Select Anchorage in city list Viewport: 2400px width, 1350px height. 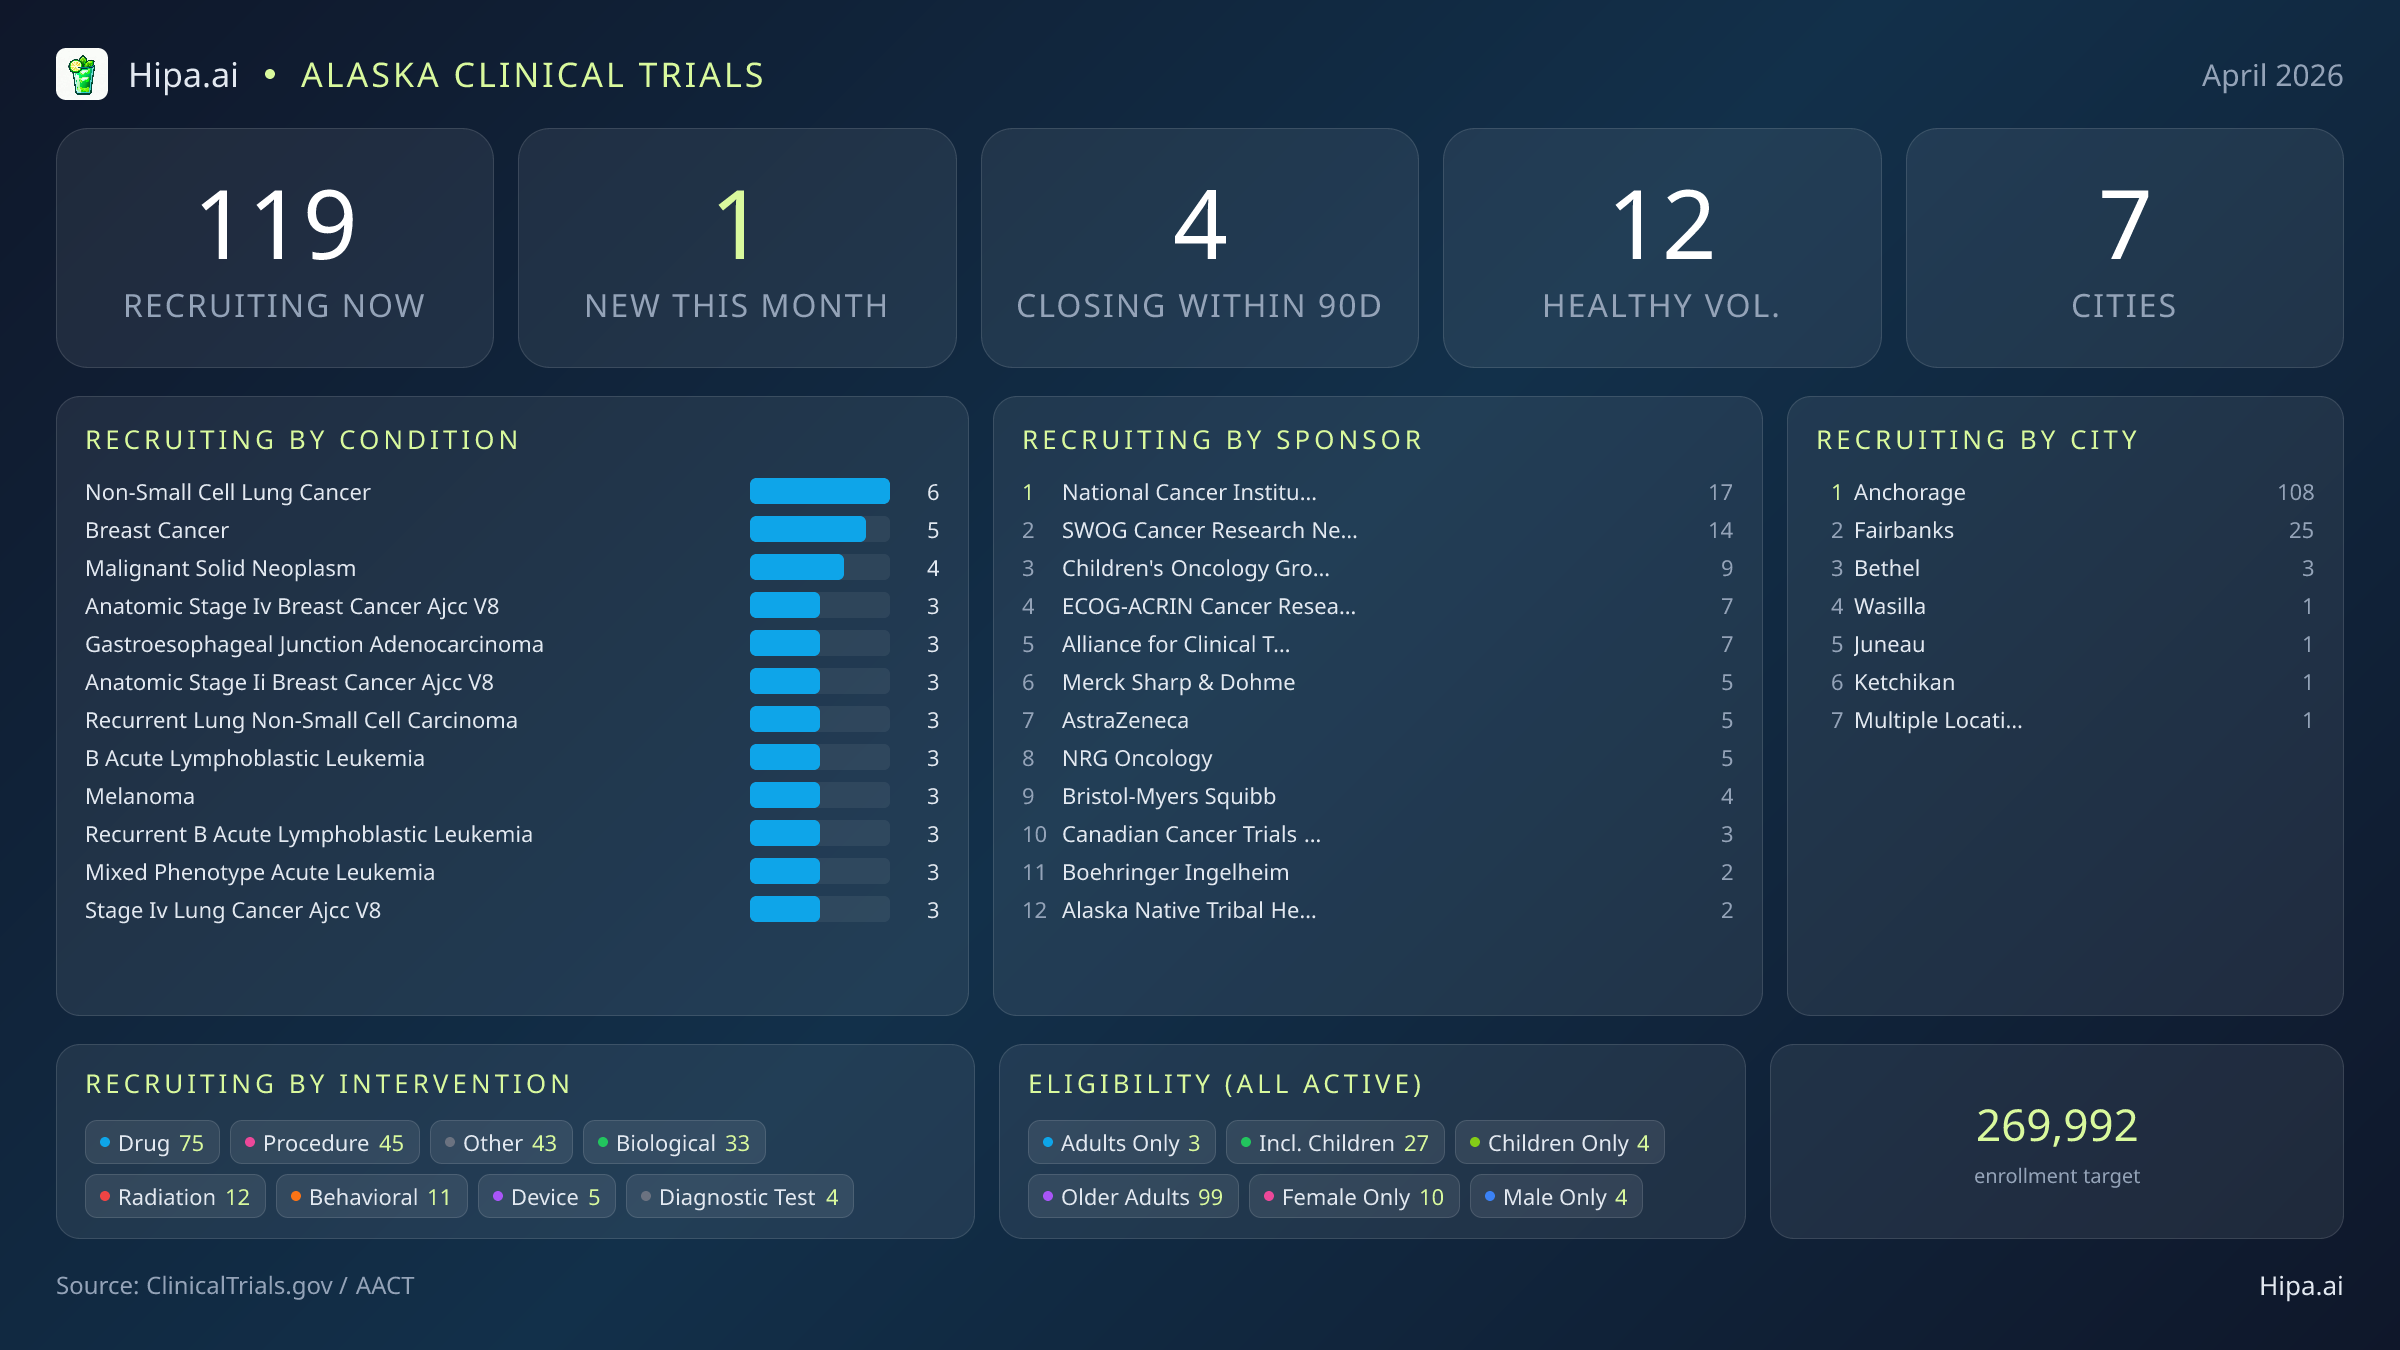(2065, 492)
